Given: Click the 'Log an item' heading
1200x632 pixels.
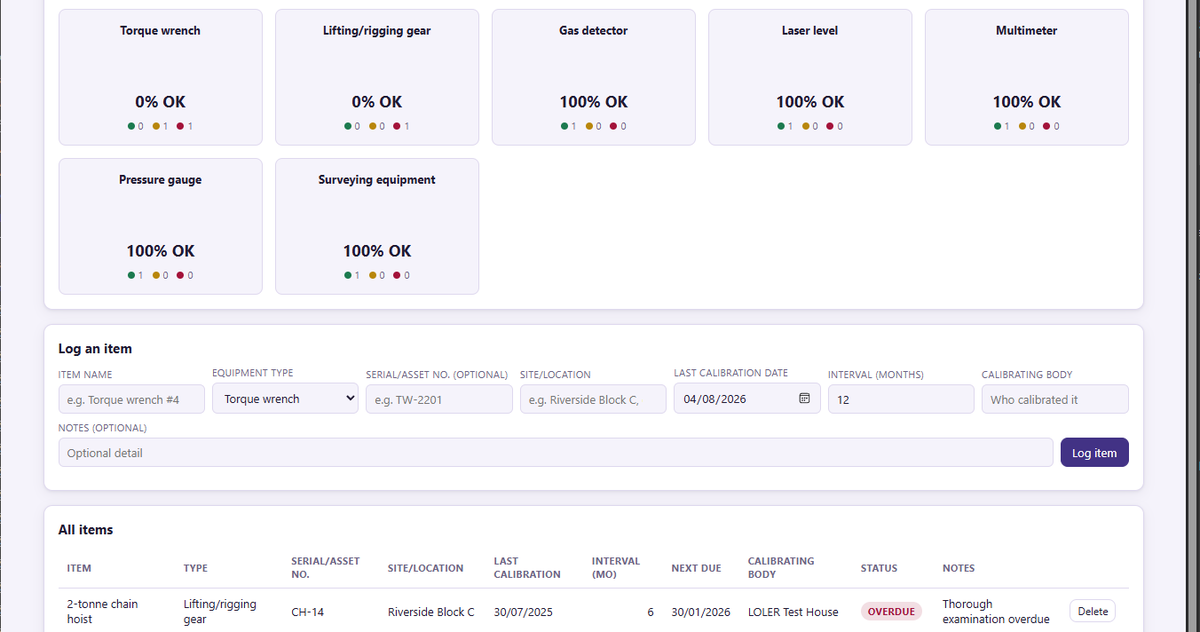Looking at the screenshot, I should click(95, 349).
